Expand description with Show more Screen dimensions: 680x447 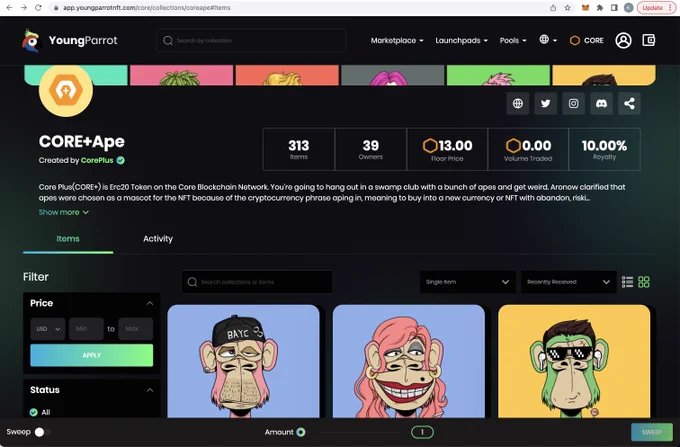tap(64, 212)
